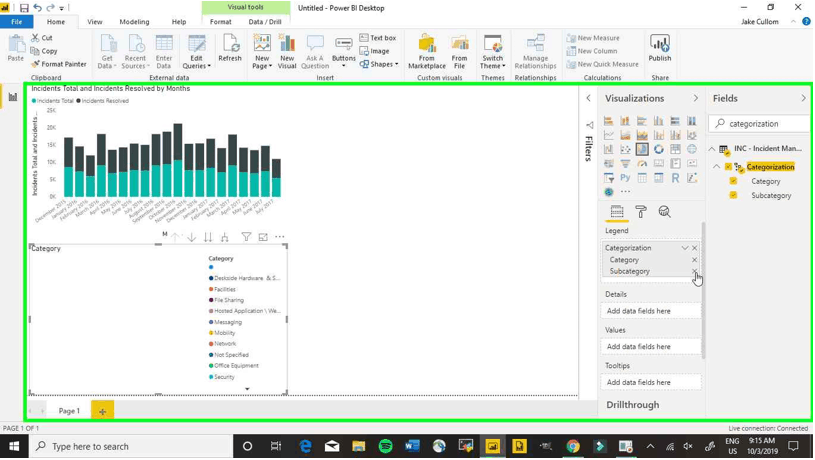The width and height of the screenshot is (815, 460).
Task: Collapse the Visualizations pane
Action: 695,98
